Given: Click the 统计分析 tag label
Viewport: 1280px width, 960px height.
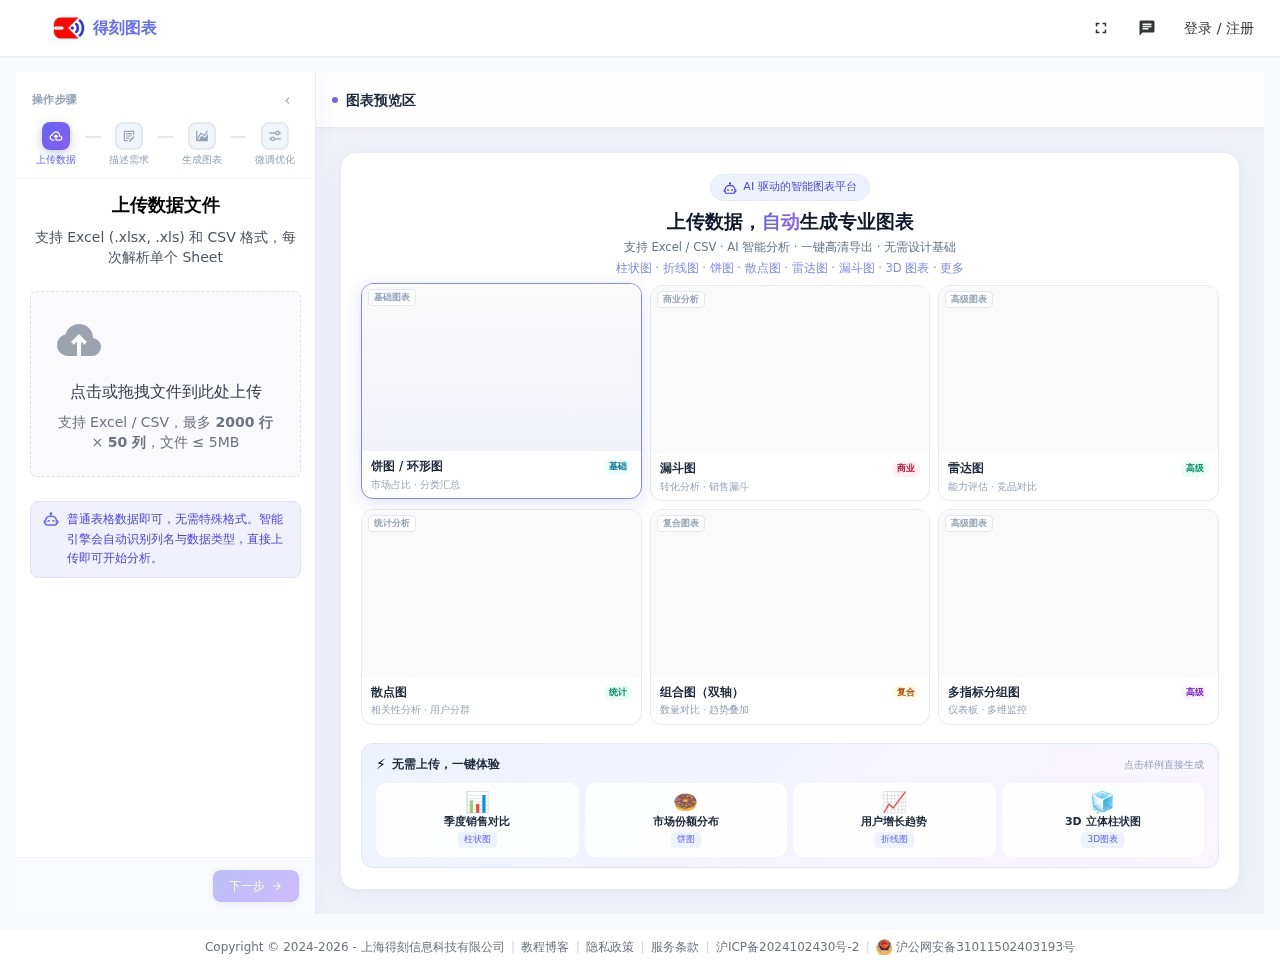Looking at the screenshot, I should click(392, 523).
